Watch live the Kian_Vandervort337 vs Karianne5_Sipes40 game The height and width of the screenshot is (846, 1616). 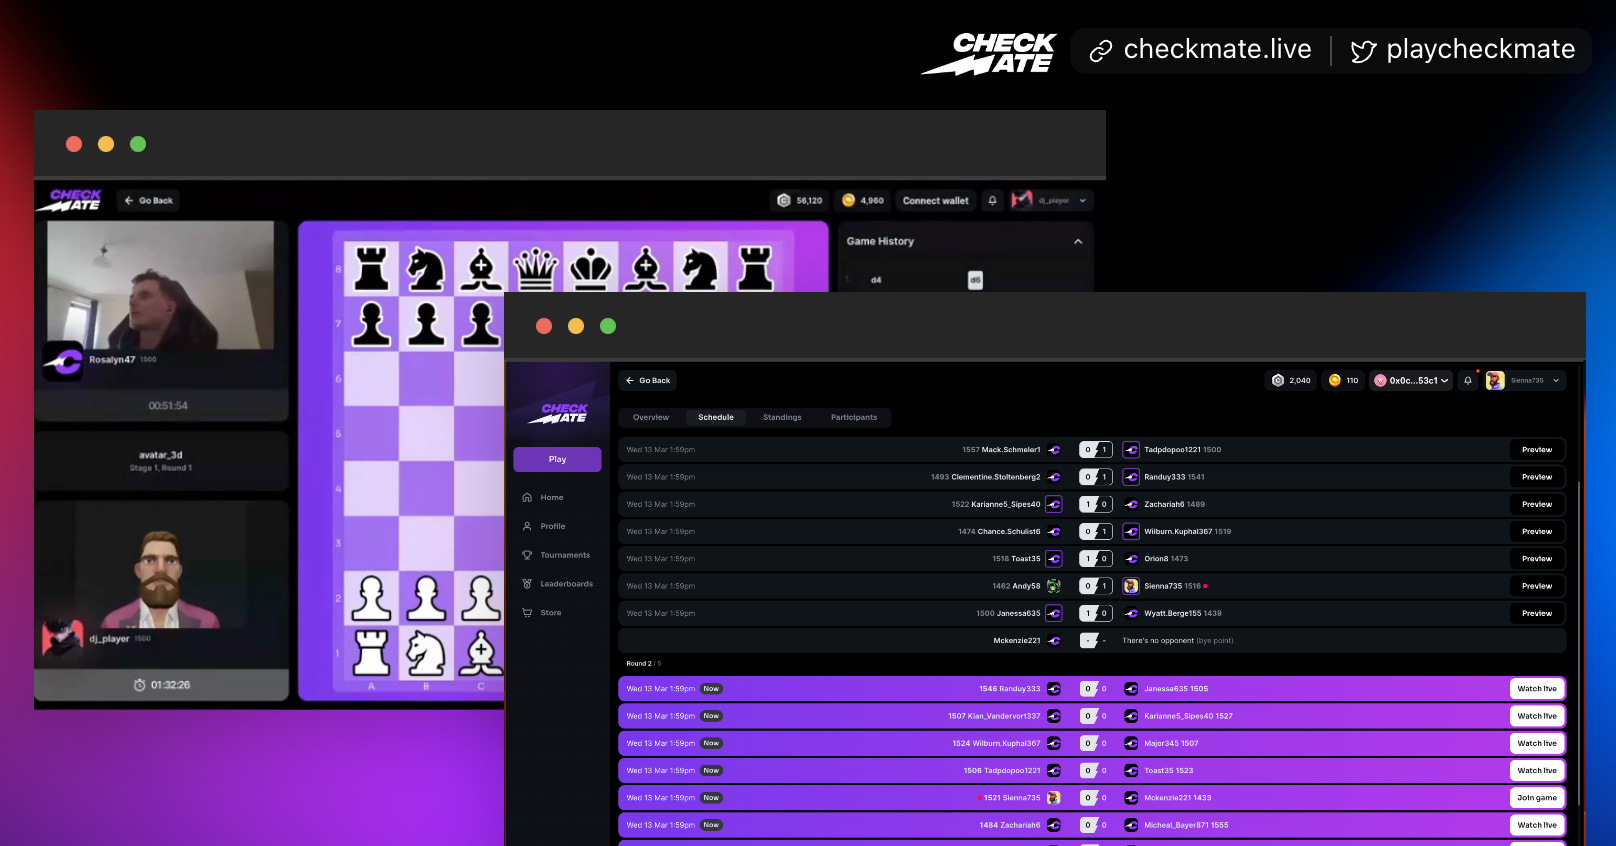tap(1537, 716)
